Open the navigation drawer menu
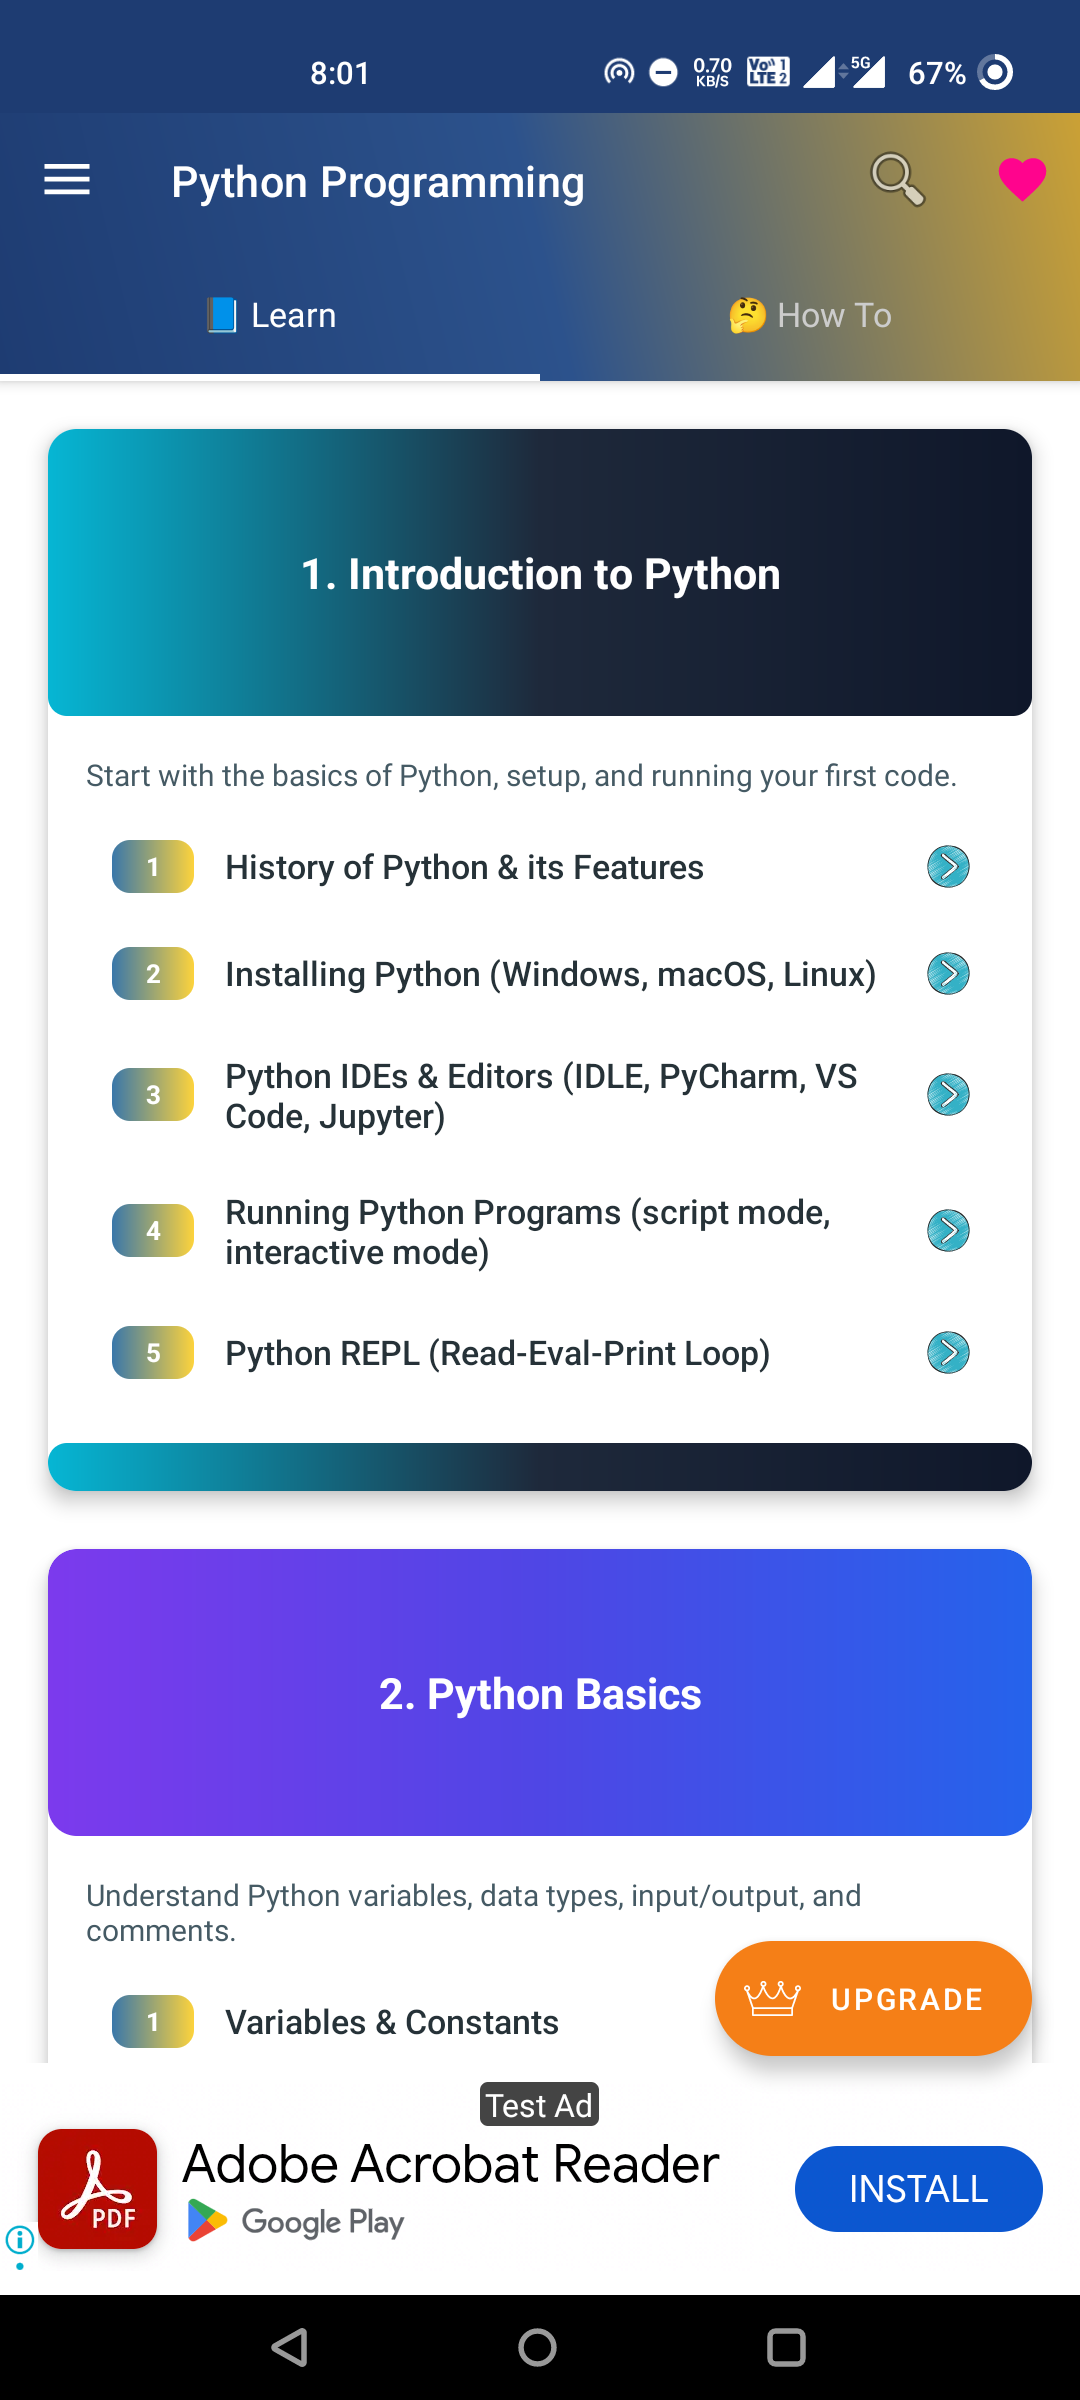The image size is (1080, 2400). point(66,180)
